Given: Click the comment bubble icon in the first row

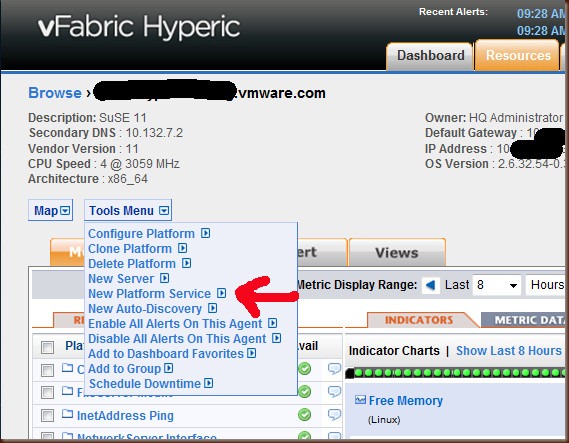Looking at the screenshot, I should (334, 368).
